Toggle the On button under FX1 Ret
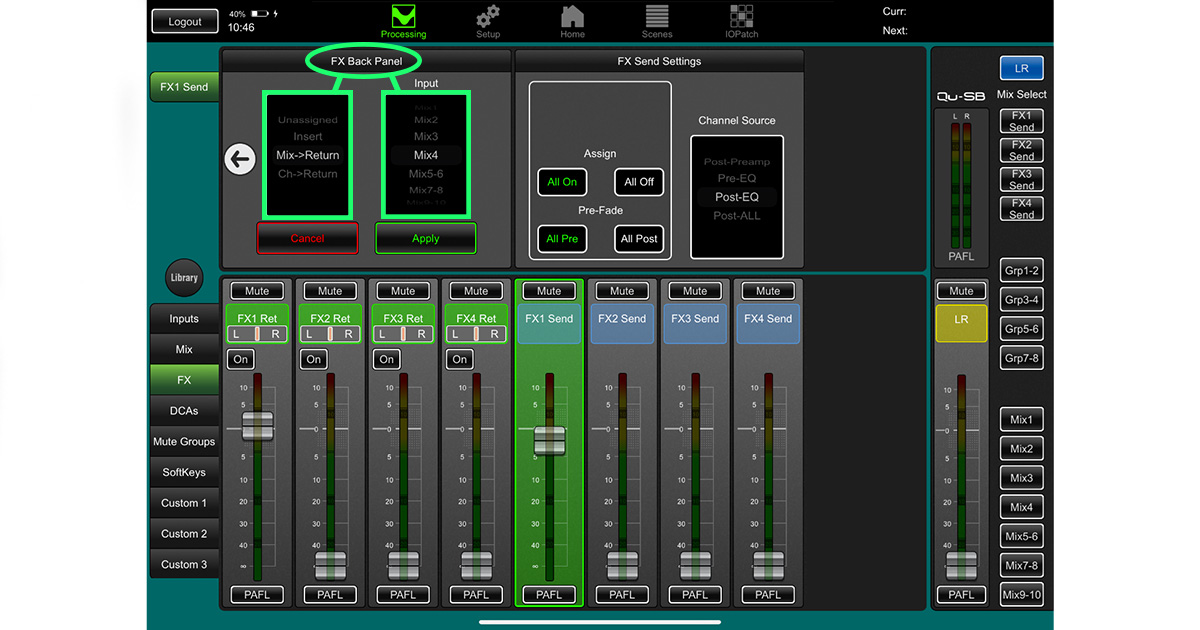 (240, 359)
